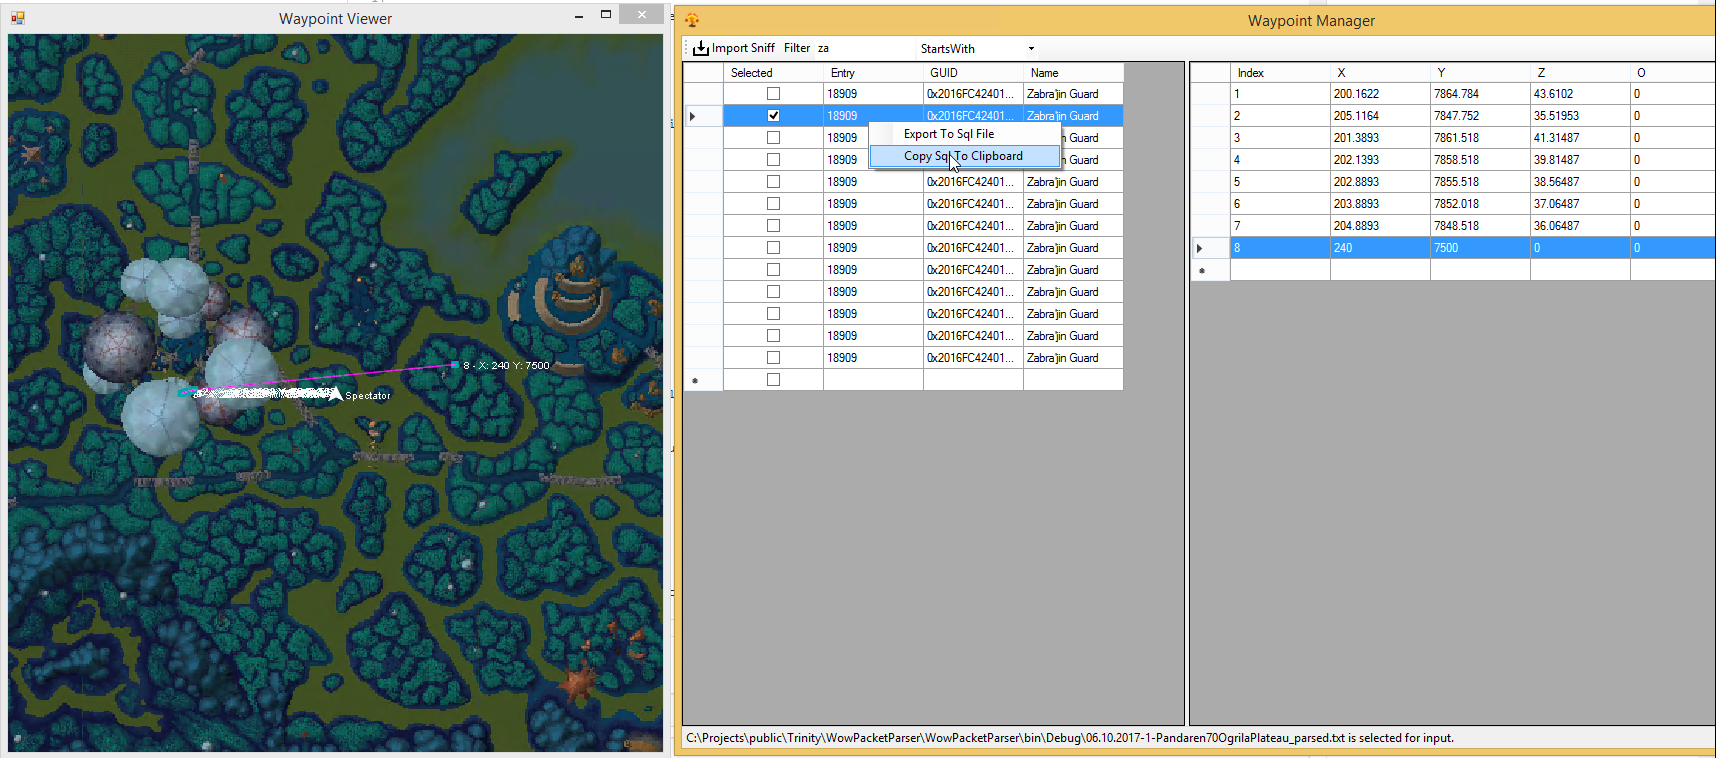Select waypoint Y cell 7847.752
Viewport: 1716px width, 758px height.
pos(1480,116)
